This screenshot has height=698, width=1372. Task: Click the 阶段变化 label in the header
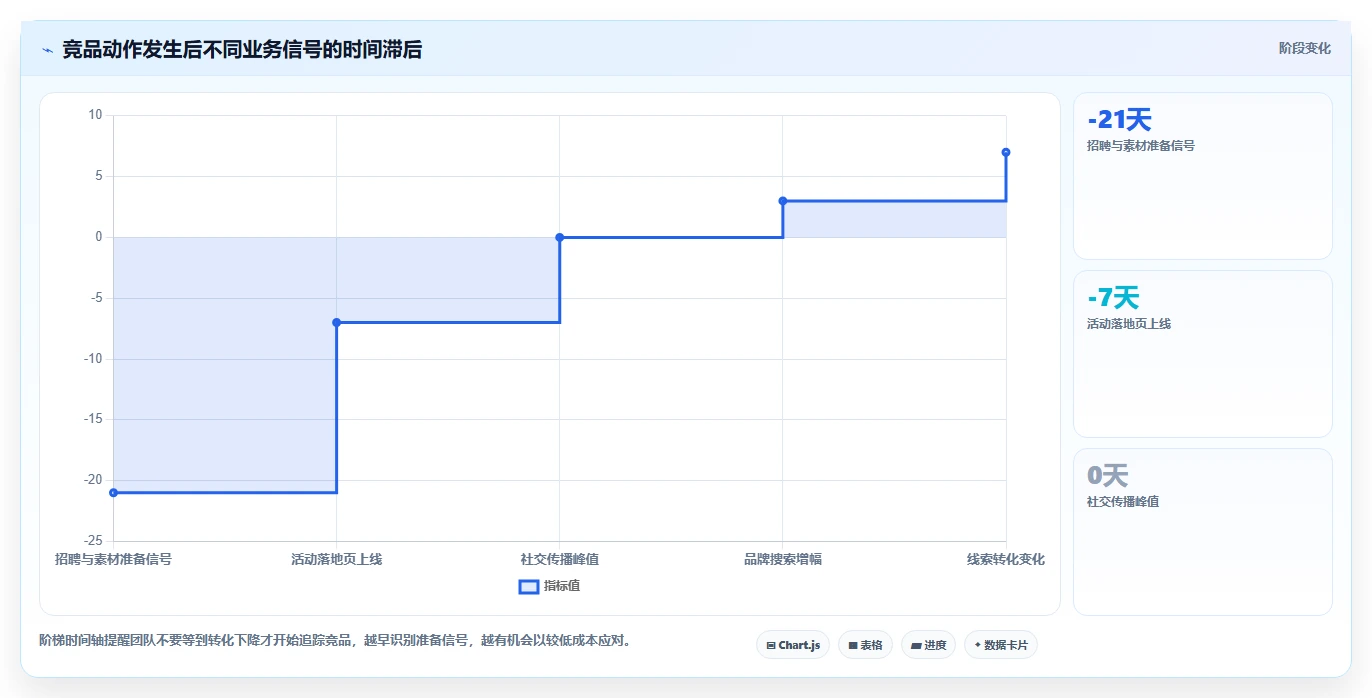click(1304, 48)
